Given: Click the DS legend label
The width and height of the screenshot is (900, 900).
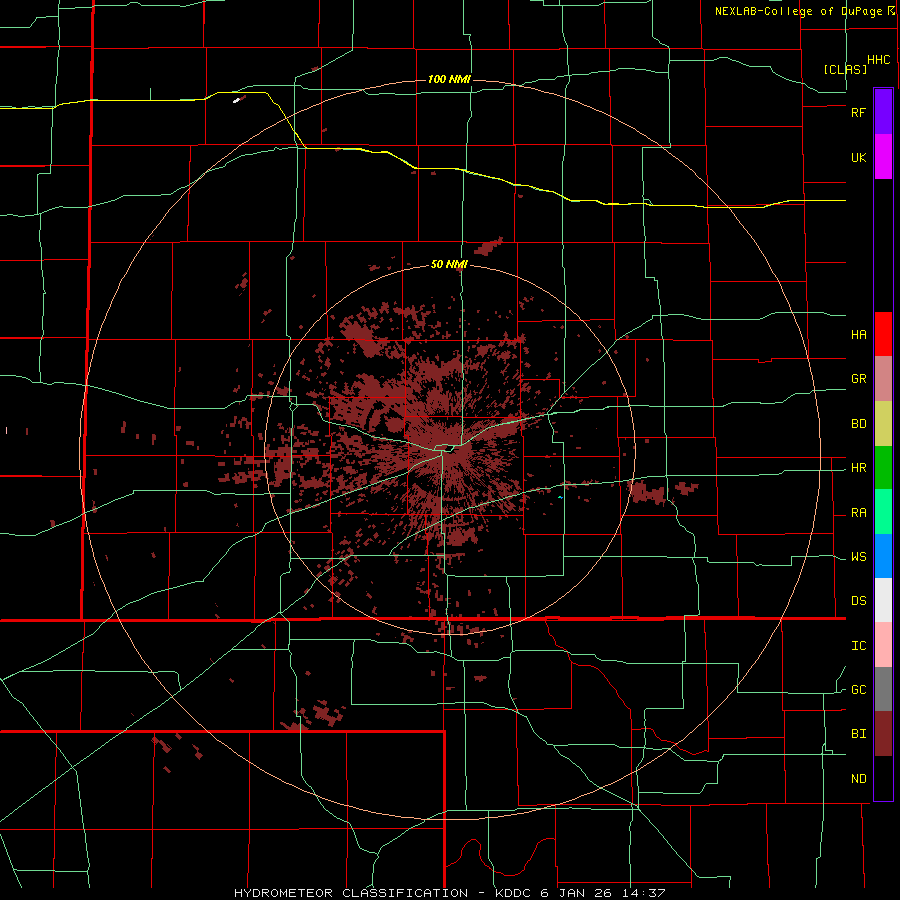Looking at the screenshot, I should pos(859,601).
